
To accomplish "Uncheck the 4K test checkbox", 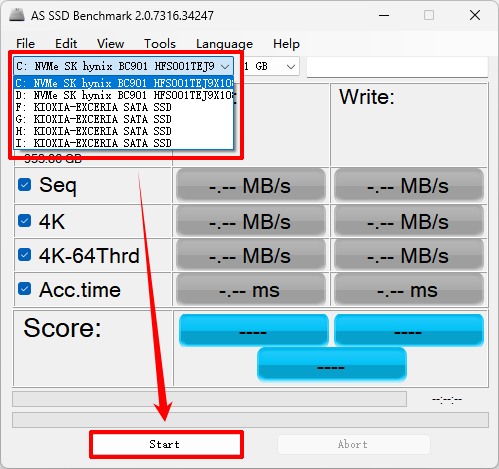I will 25,220.
